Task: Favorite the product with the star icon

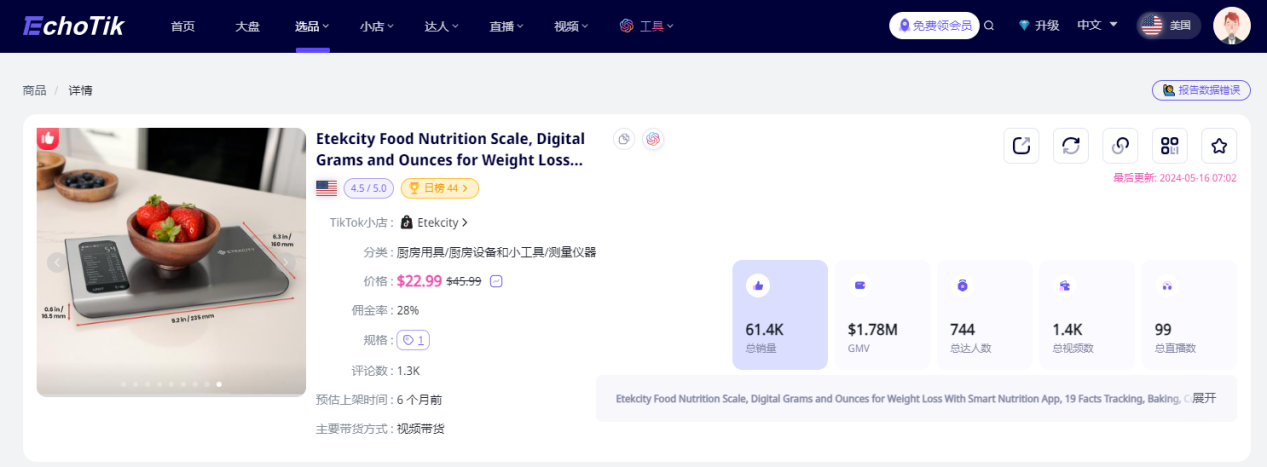Action: [x=1218, y=146]
